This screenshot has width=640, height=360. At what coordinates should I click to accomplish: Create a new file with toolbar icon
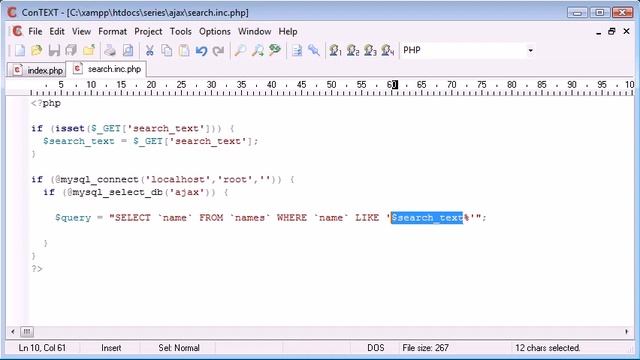20,51
